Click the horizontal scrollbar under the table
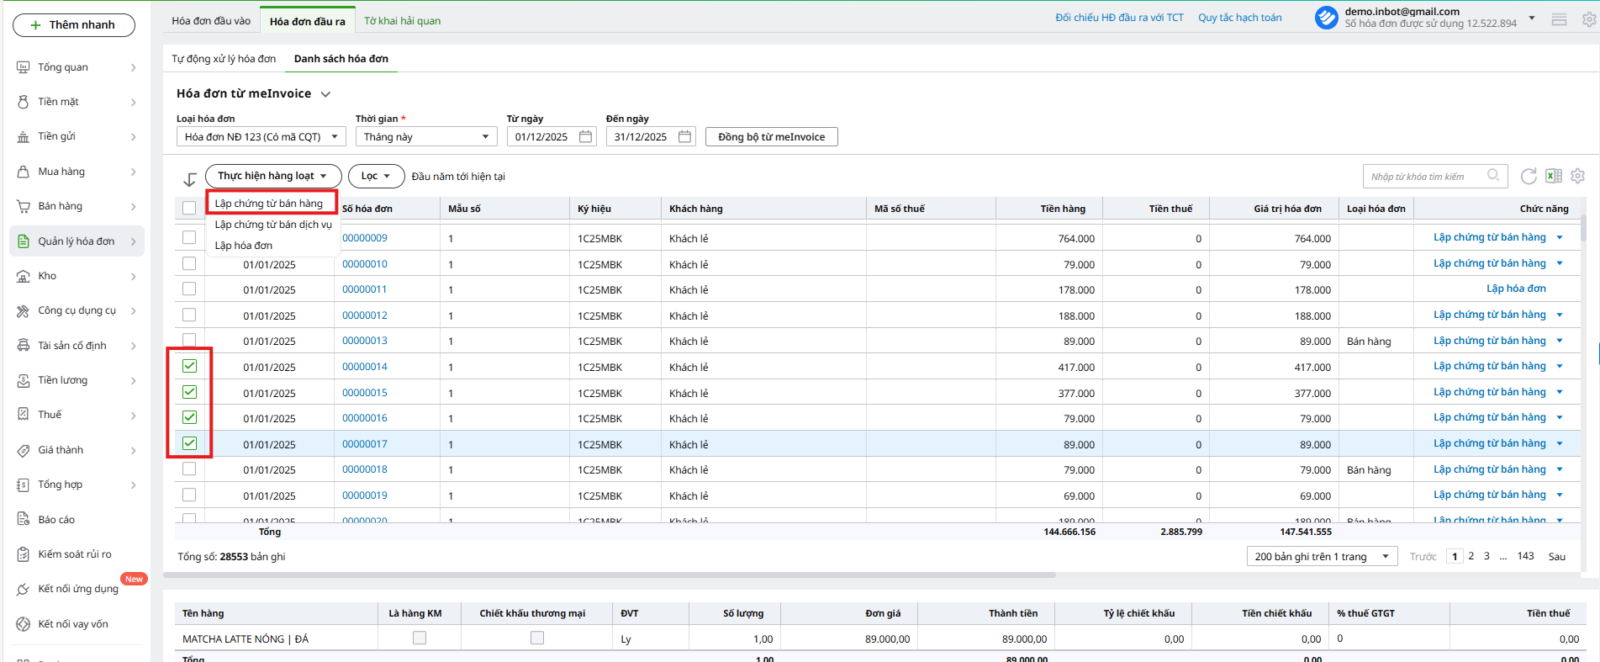This screenshot has height=662, width=1600. click(x=610, y=575)
